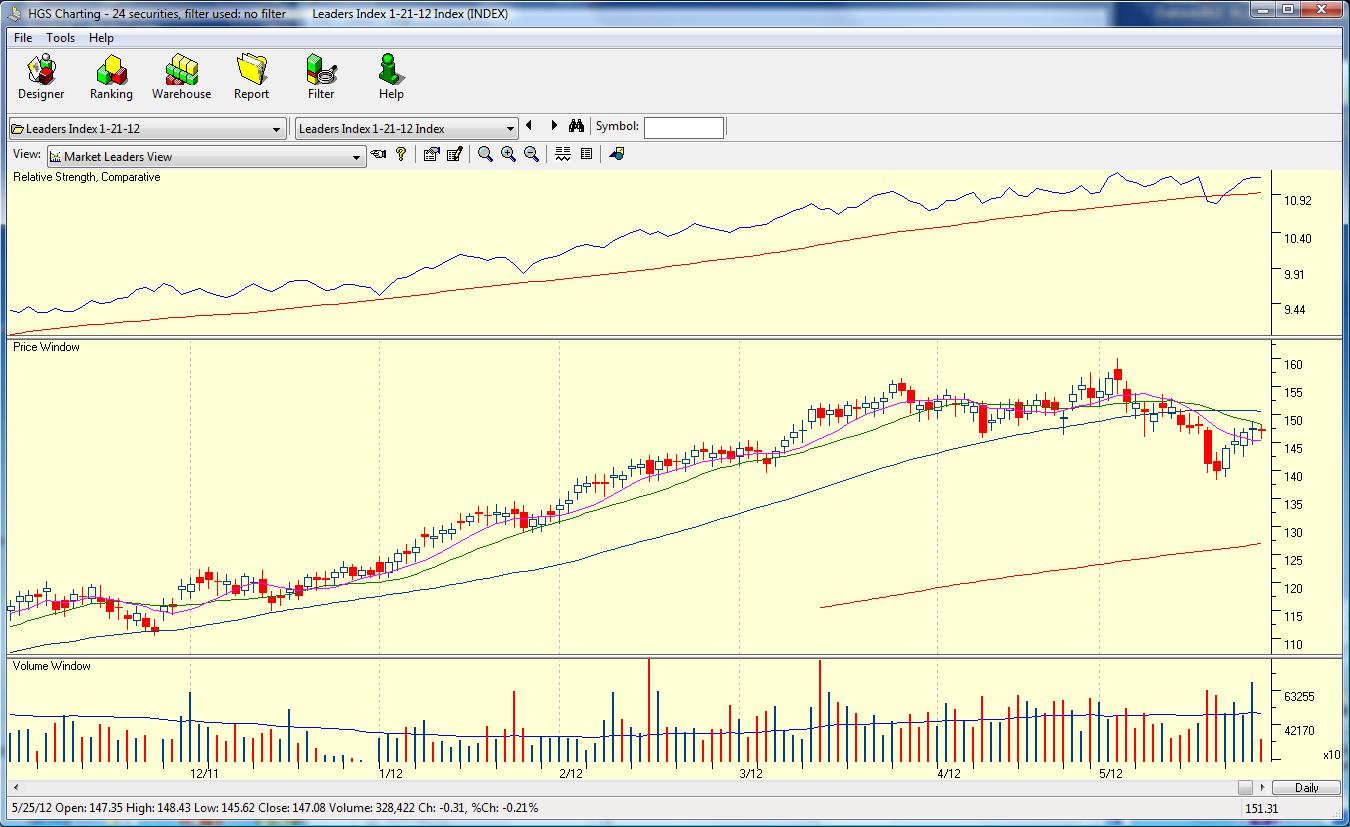Maximize the HGS Charting window
The width and height of the screenshot is (1350, 827).
[x=1290, y=10]
